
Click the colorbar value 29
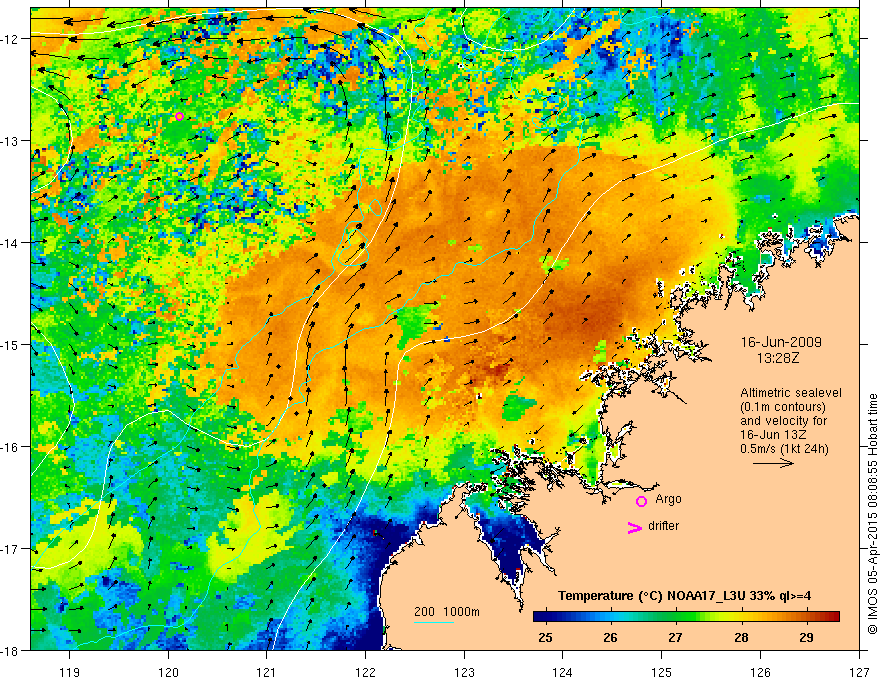pyautogui.click(x=806, y=637)
